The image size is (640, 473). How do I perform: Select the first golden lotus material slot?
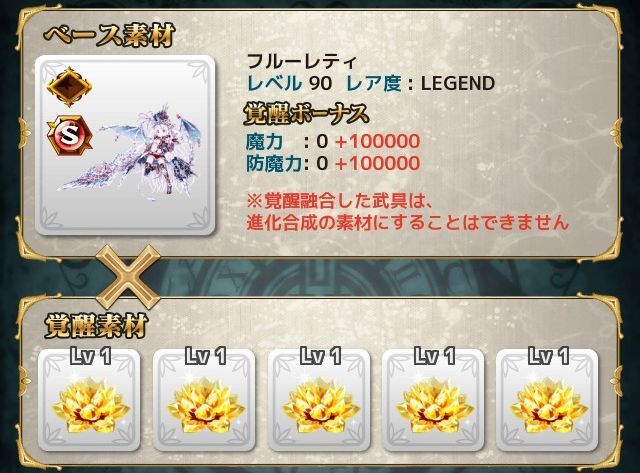89,400
